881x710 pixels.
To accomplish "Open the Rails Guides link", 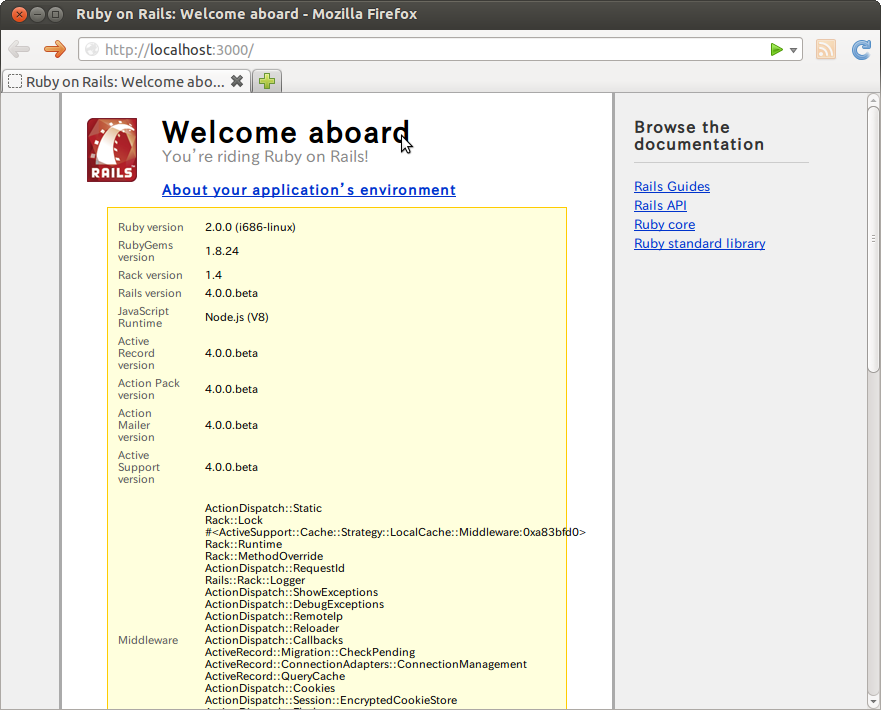I will [x=672, y=187].
